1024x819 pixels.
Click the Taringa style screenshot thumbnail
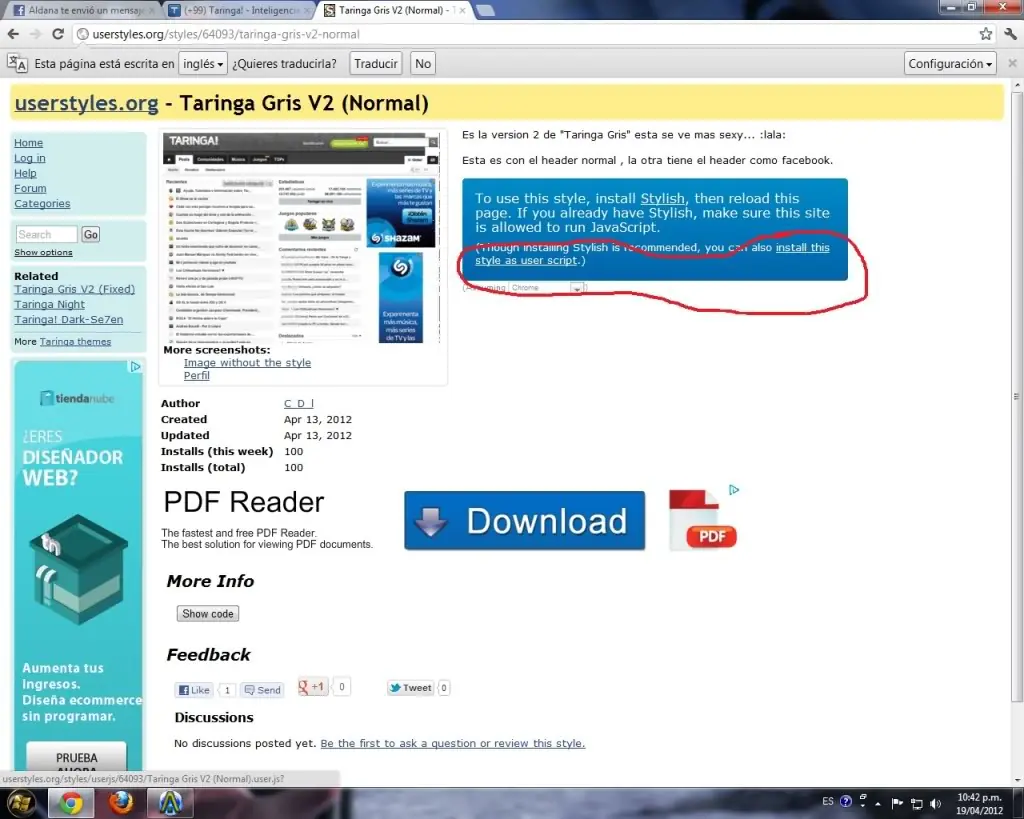tap(301, 238)
